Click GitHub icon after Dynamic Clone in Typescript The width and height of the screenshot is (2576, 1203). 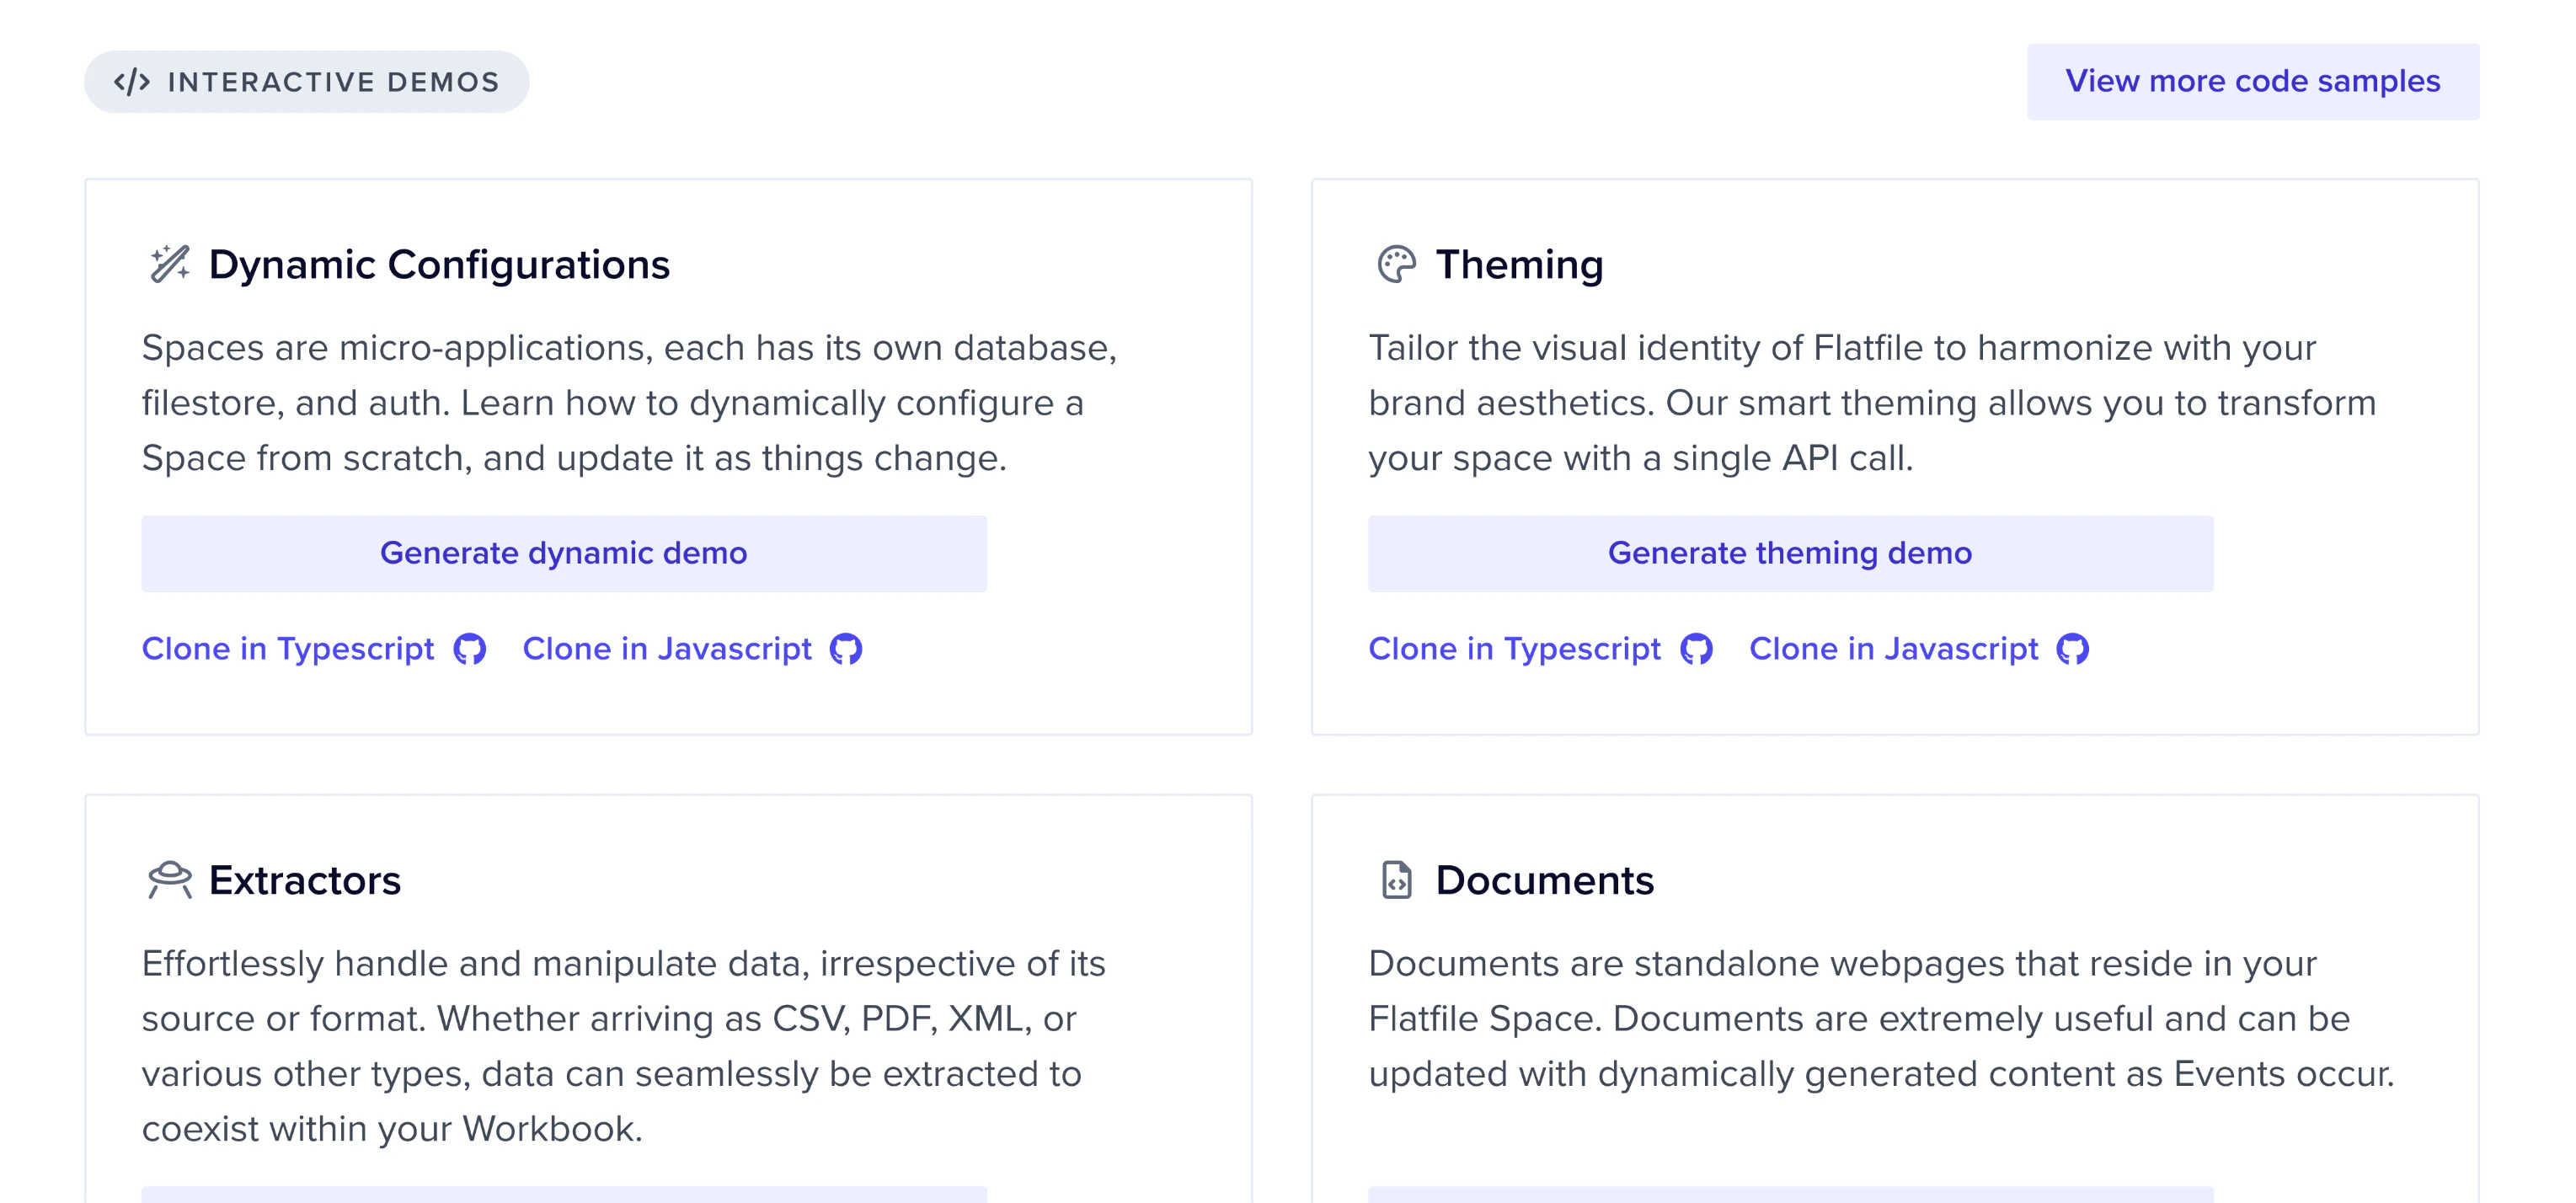click(x=469, y=649)
